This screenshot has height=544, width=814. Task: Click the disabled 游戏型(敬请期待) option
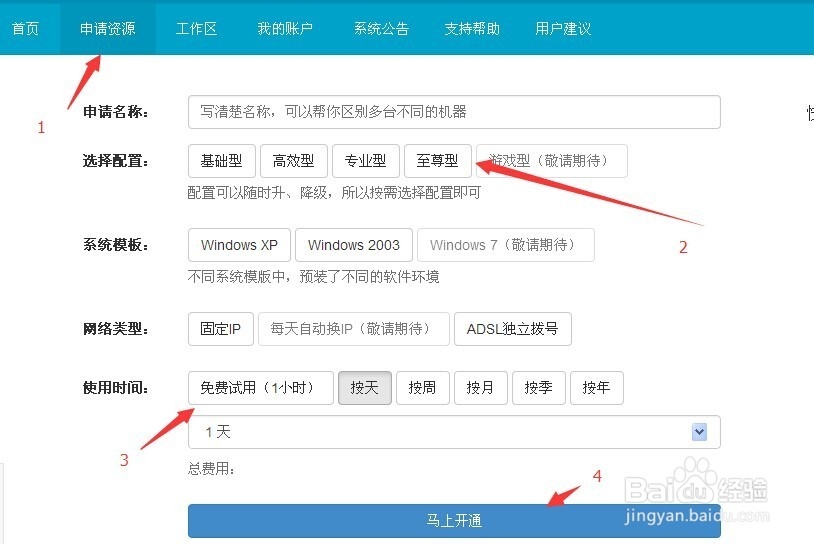tap(552, 161)
